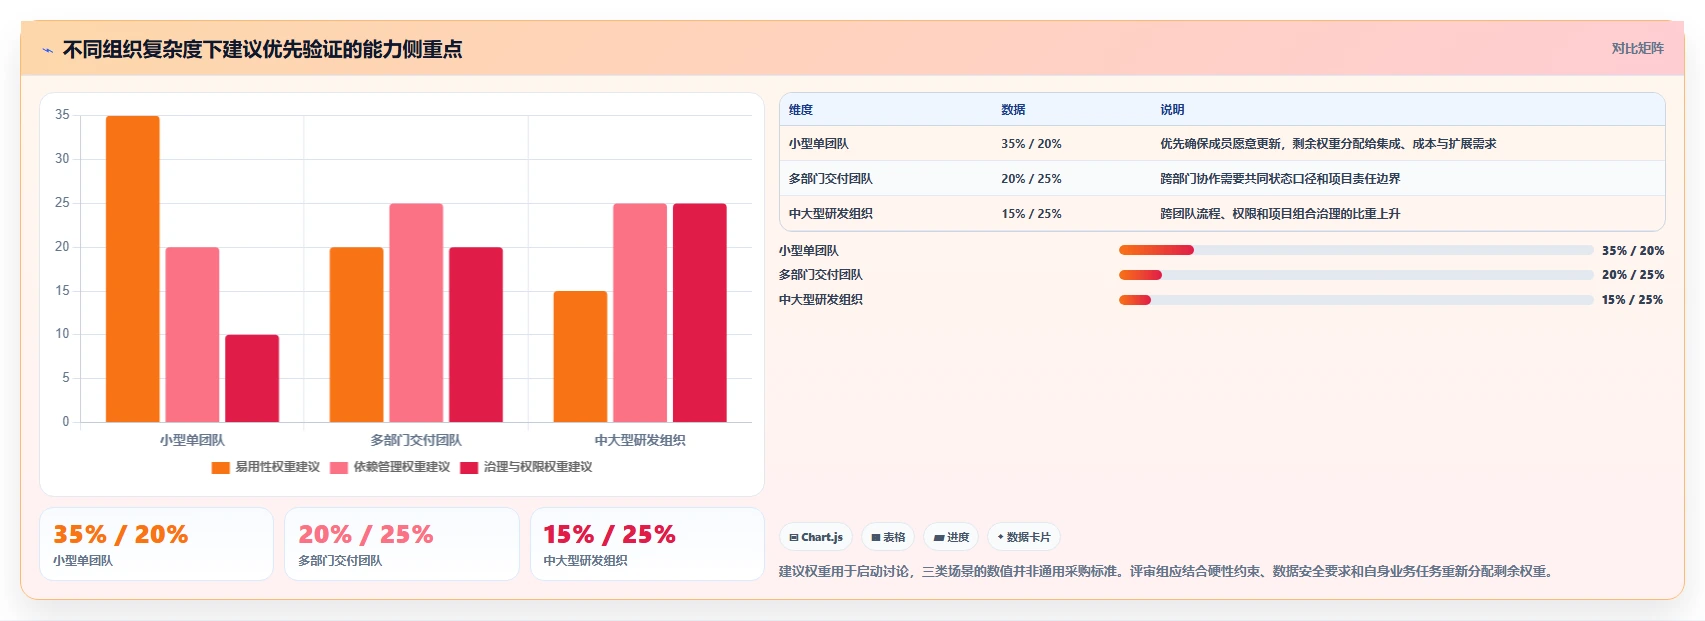Click the orange 多部门交付团队 bar
The height and width of the screenshot is (621, 1705).
click(x=357, y=334)
